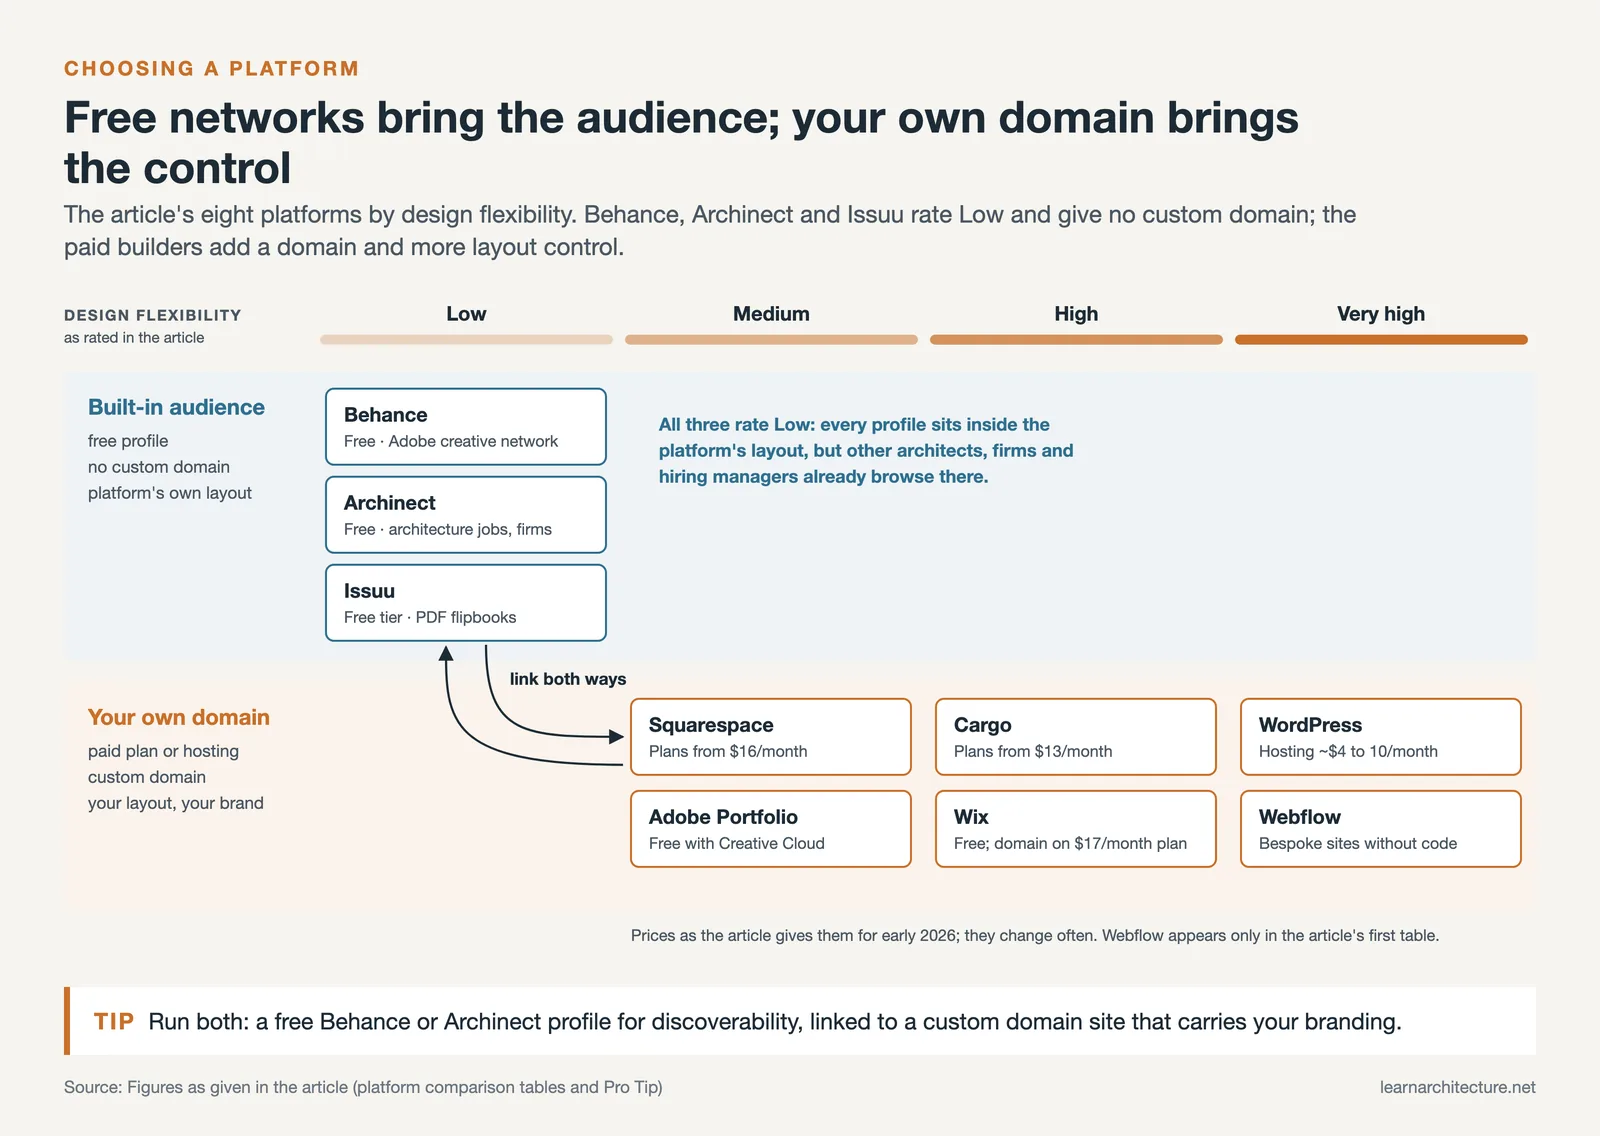This screenshot has width=1600, height=1136.
Task: Select the Webflow platform card
Action: coord(1381,829)
